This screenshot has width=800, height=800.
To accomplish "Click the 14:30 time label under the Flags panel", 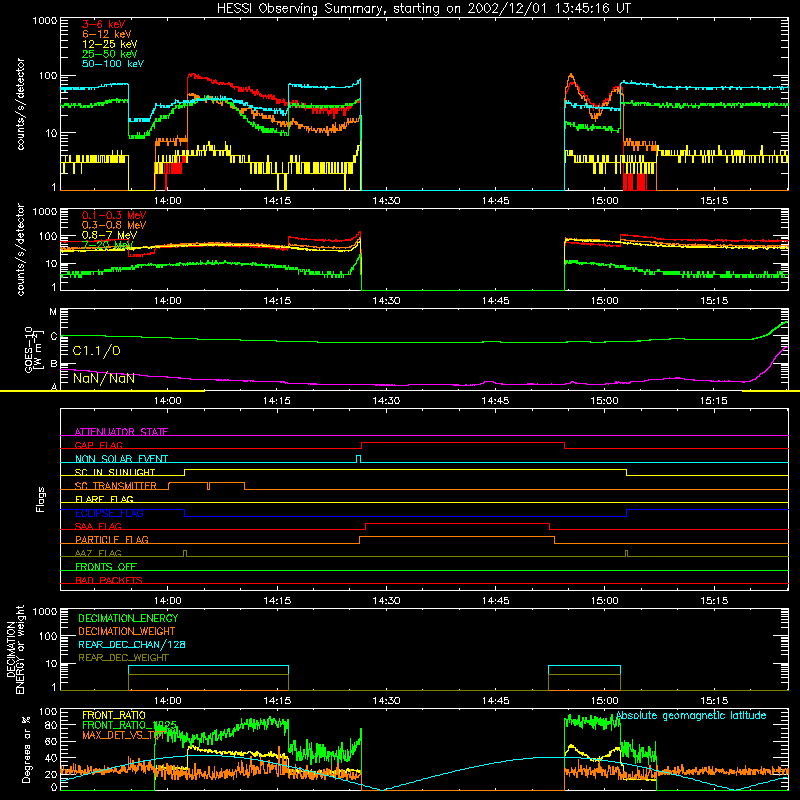I will pos(386,601).
